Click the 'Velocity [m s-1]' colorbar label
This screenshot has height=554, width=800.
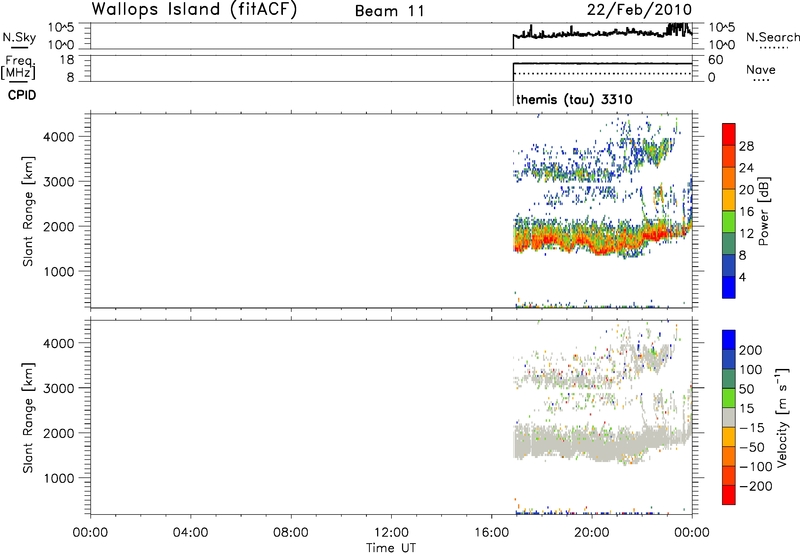[782, 417]
